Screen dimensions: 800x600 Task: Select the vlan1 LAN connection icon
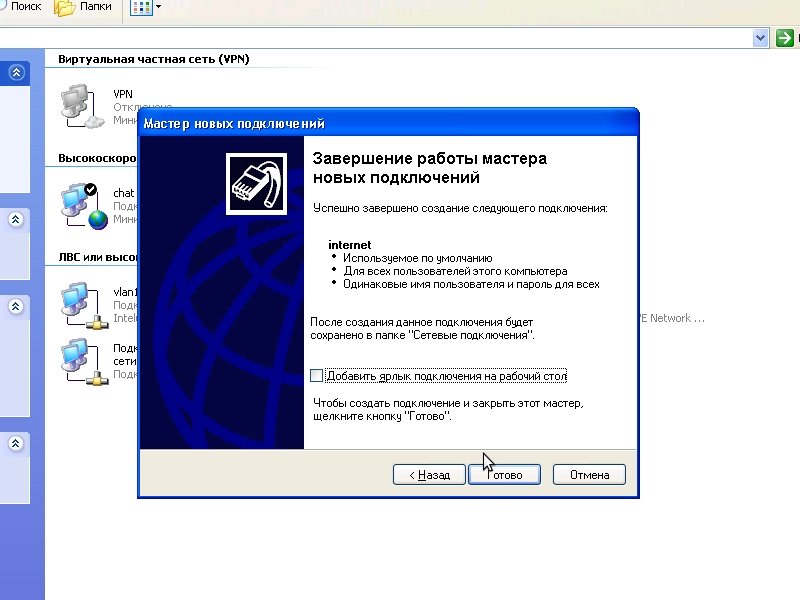click(x=84, y=305)
